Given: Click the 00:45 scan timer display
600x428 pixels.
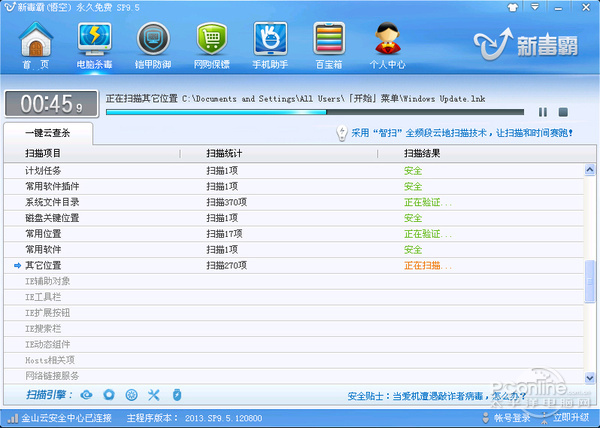Looking at the screenshot, I should tap(51, 104).
